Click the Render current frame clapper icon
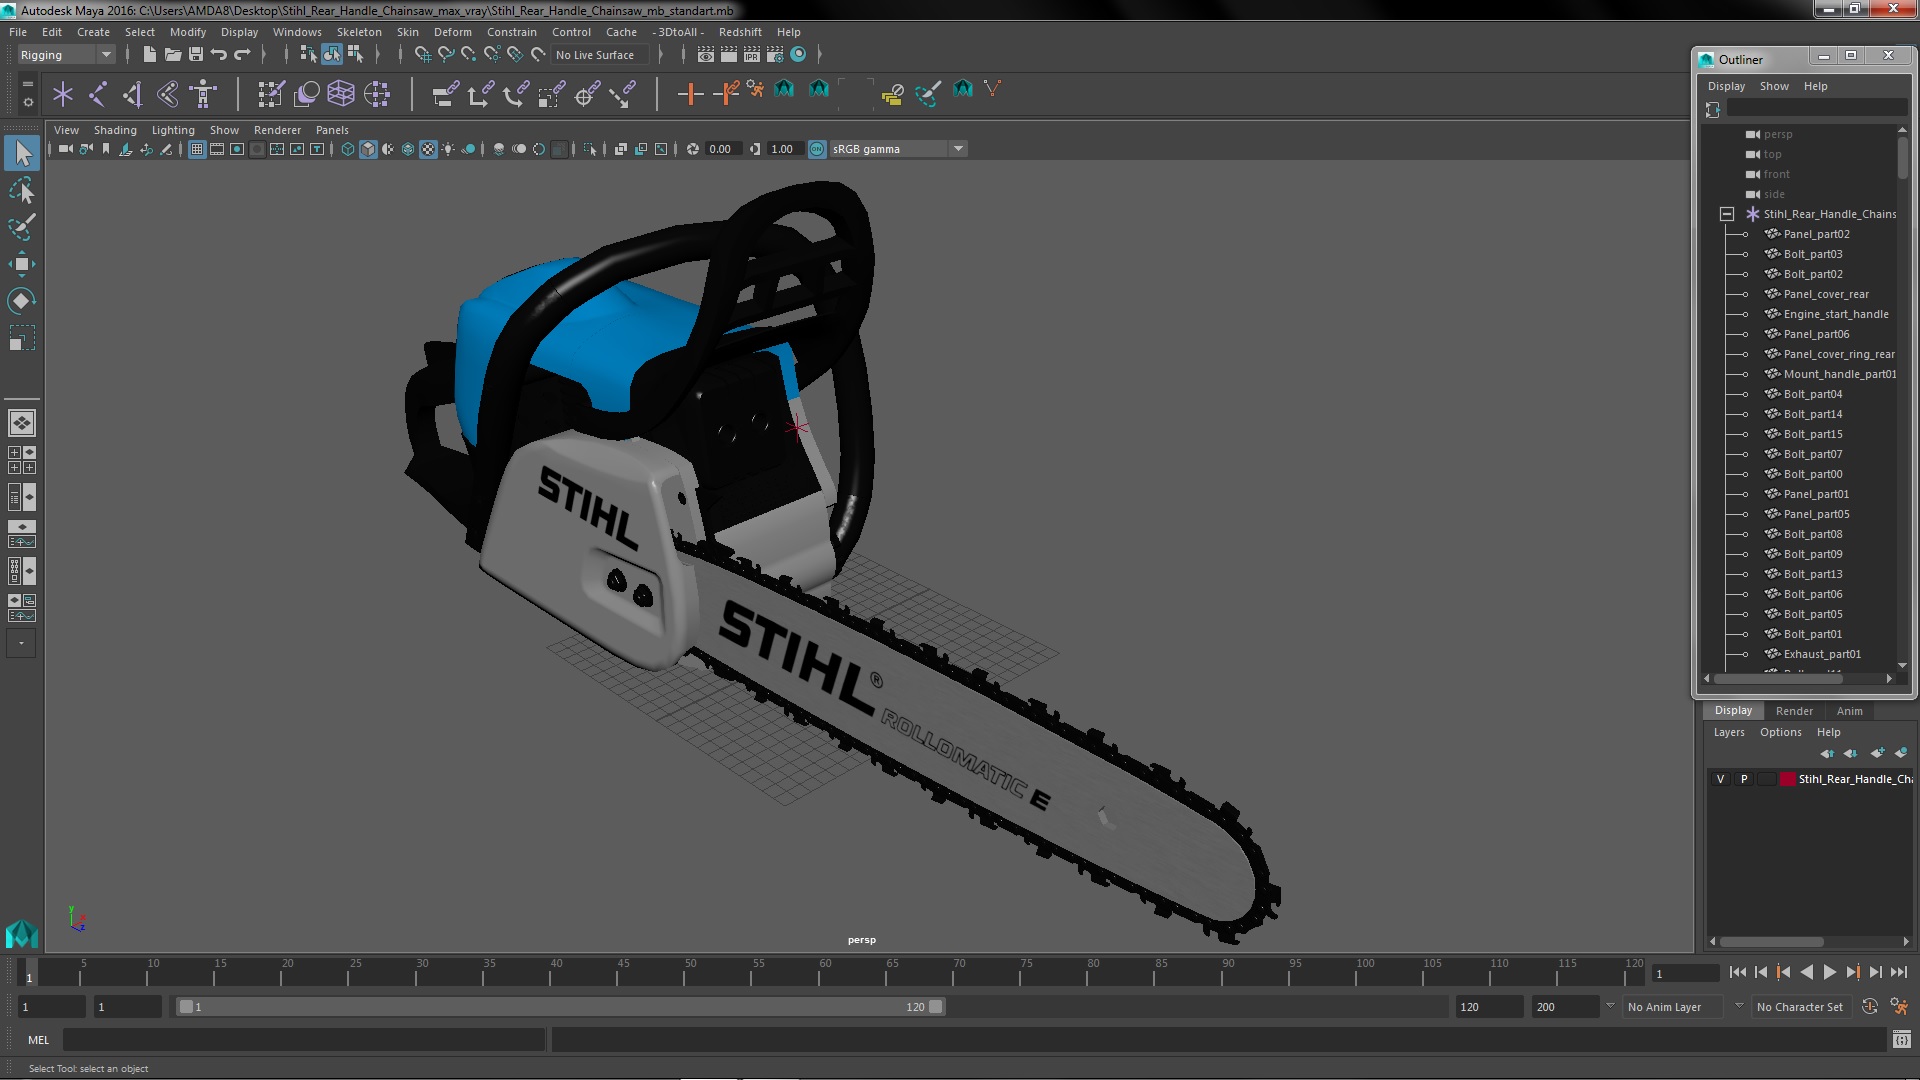 [729, 55]
